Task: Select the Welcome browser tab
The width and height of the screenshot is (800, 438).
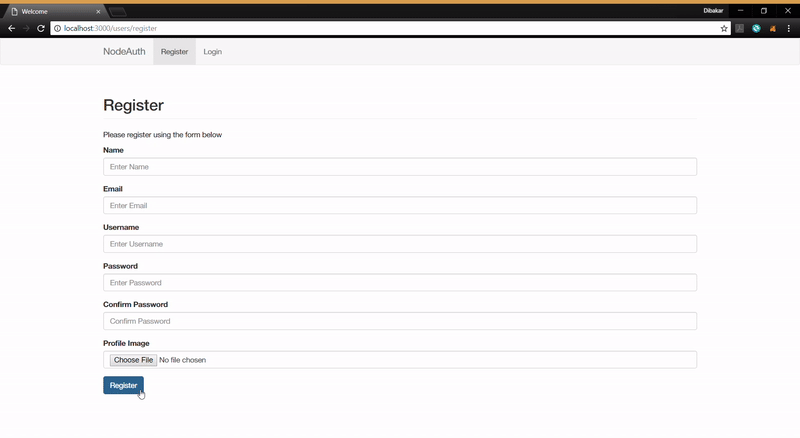Action: 54,11
